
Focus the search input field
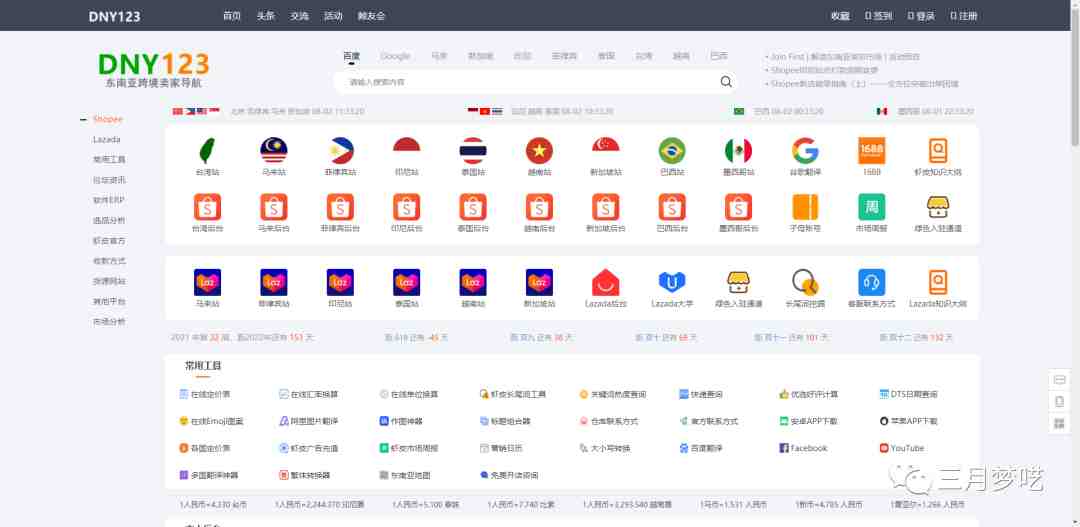(534, 82)
